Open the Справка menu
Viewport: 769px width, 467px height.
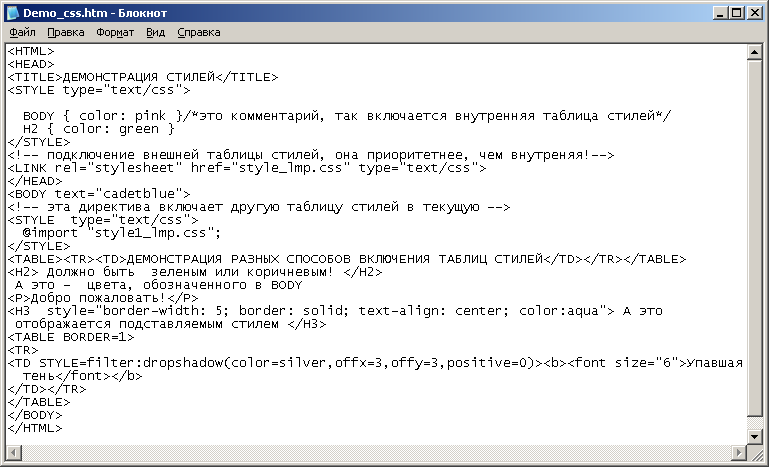point(199,32)
